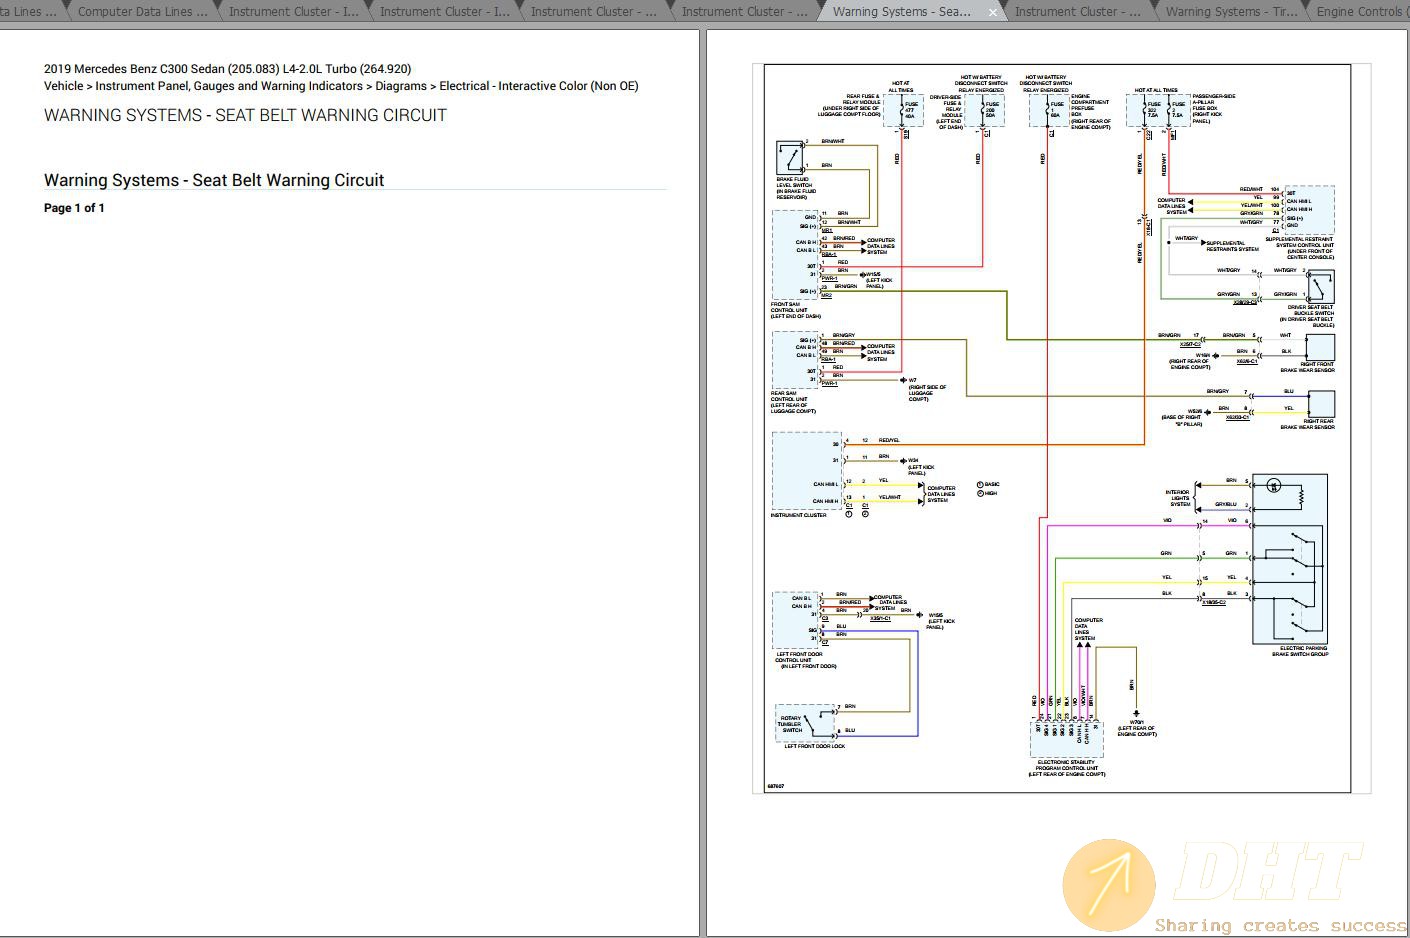
Task: Click the 'BRAKE FLUID LEVEL SWITCH' label
Action: point(796,188)
